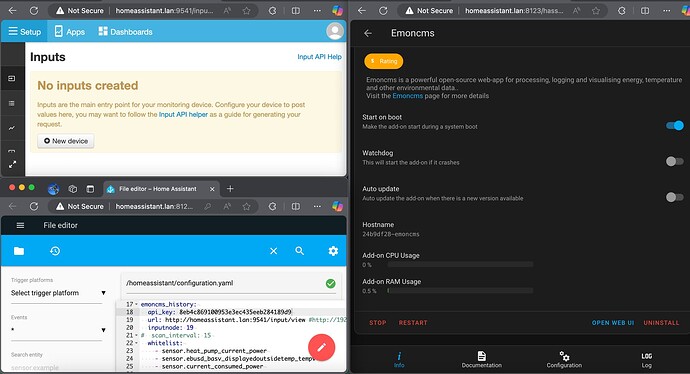Open the Emoncms link in add-on description
This screenshot has width=690, height=374.
click(407, 96)
